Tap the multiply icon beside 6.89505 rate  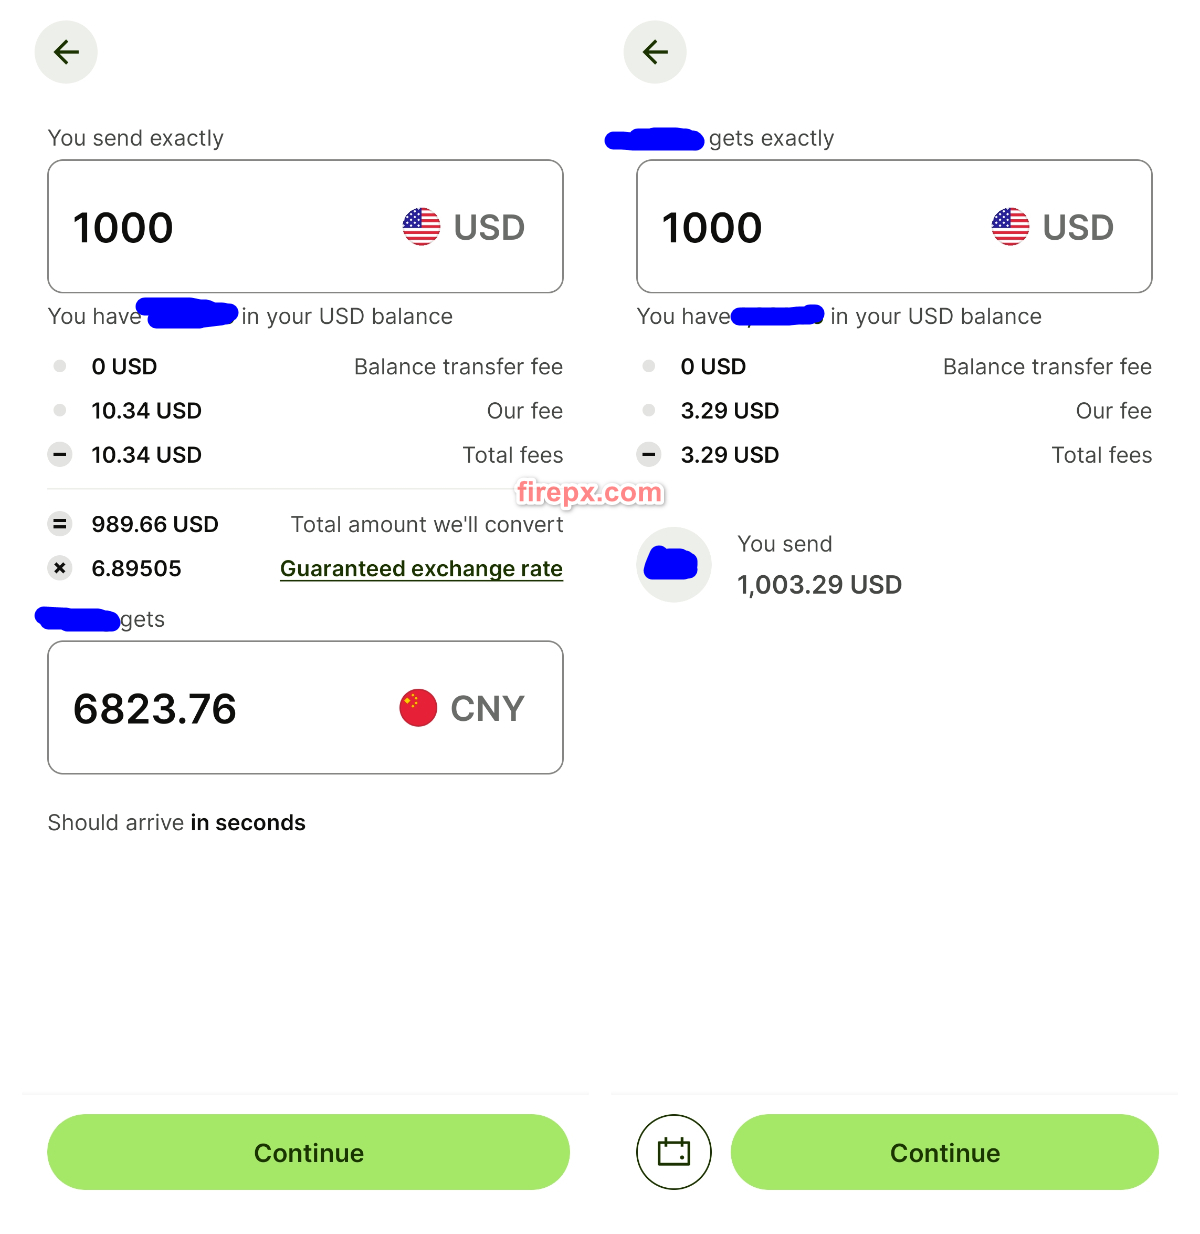click(60, 568)
